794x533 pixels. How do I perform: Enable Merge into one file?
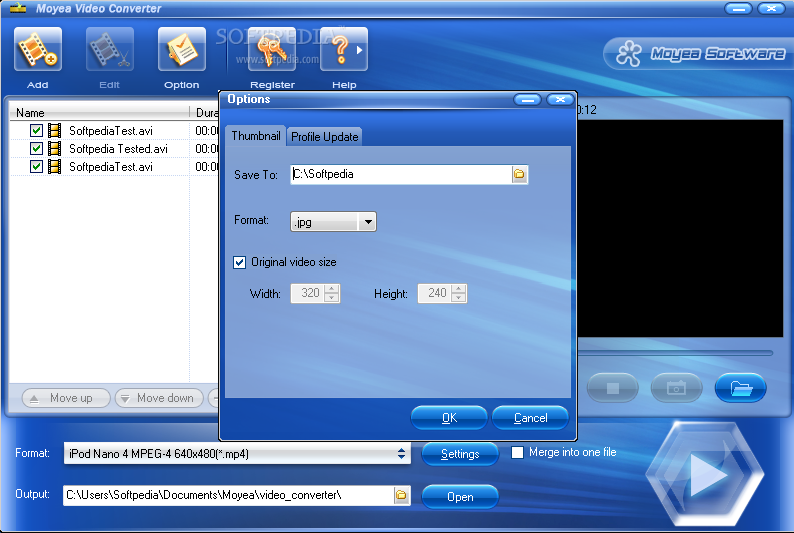pos(517,452)
